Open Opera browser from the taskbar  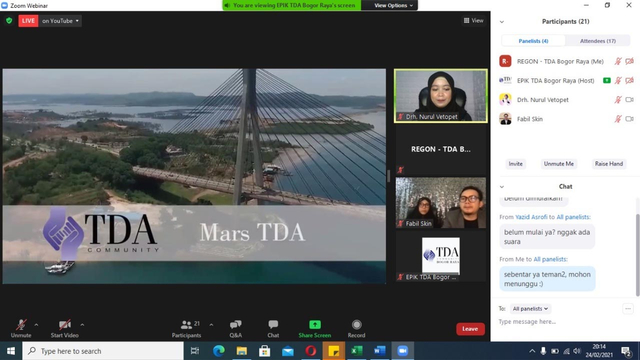[x=311, y=351]
